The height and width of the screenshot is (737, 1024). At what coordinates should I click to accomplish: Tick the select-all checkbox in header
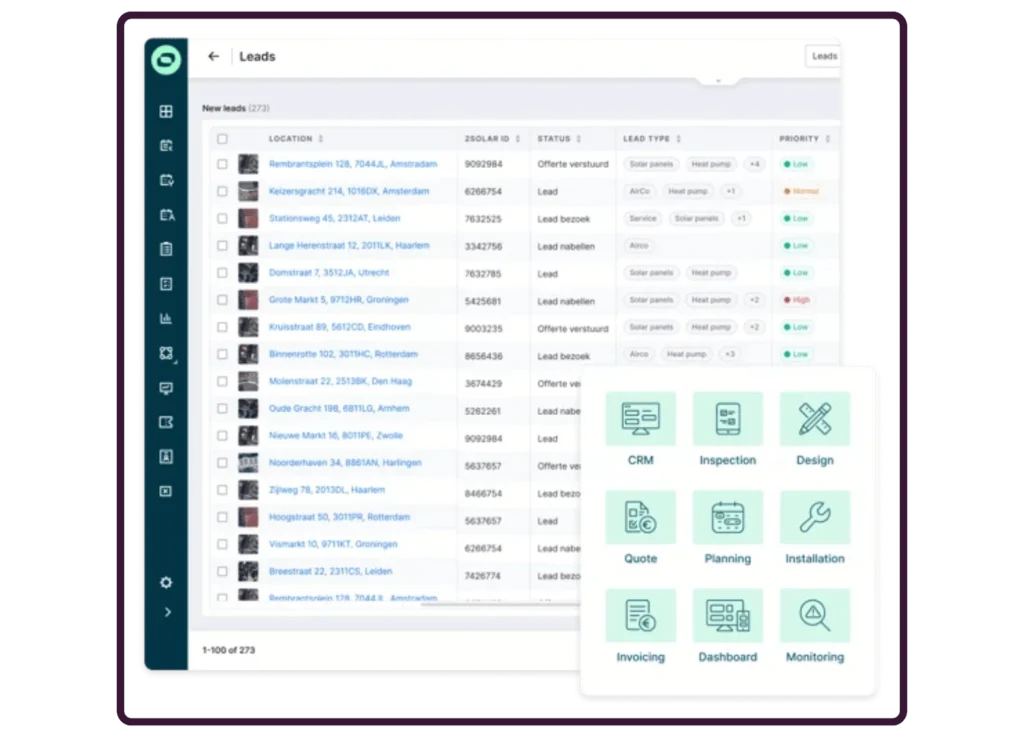[x=222, y=139]
